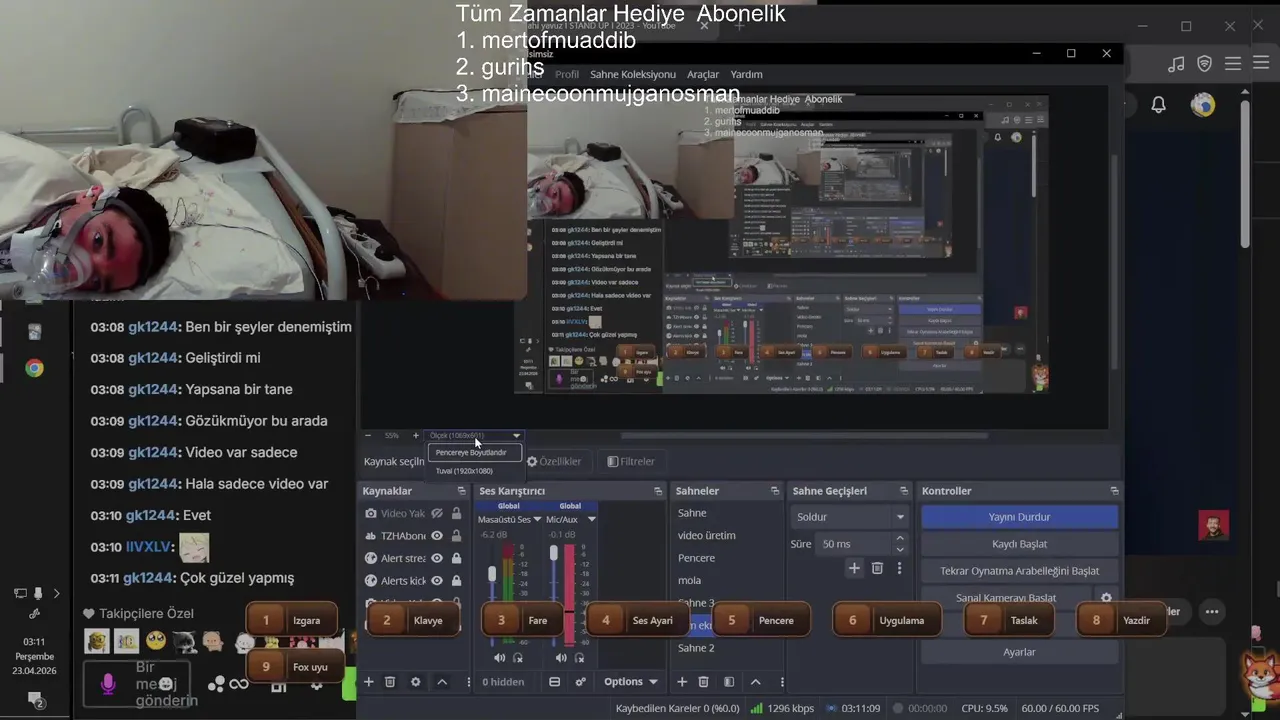
Task: Mute Masaüstü Ses speaker icon
Action: [499, 657]
